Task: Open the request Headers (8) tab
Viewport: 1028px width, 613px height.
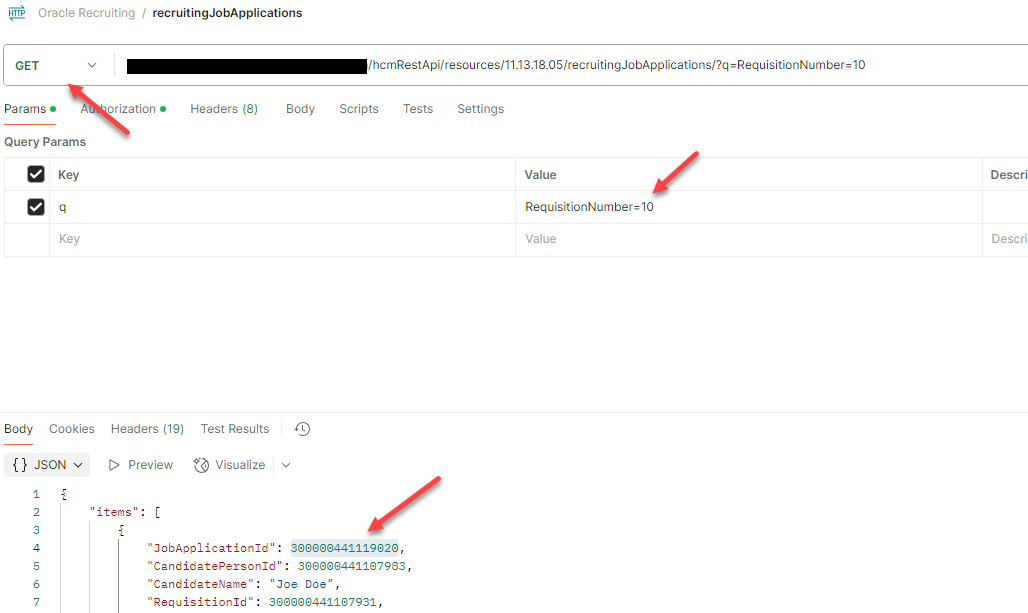Action: click(x=224, y=109)
